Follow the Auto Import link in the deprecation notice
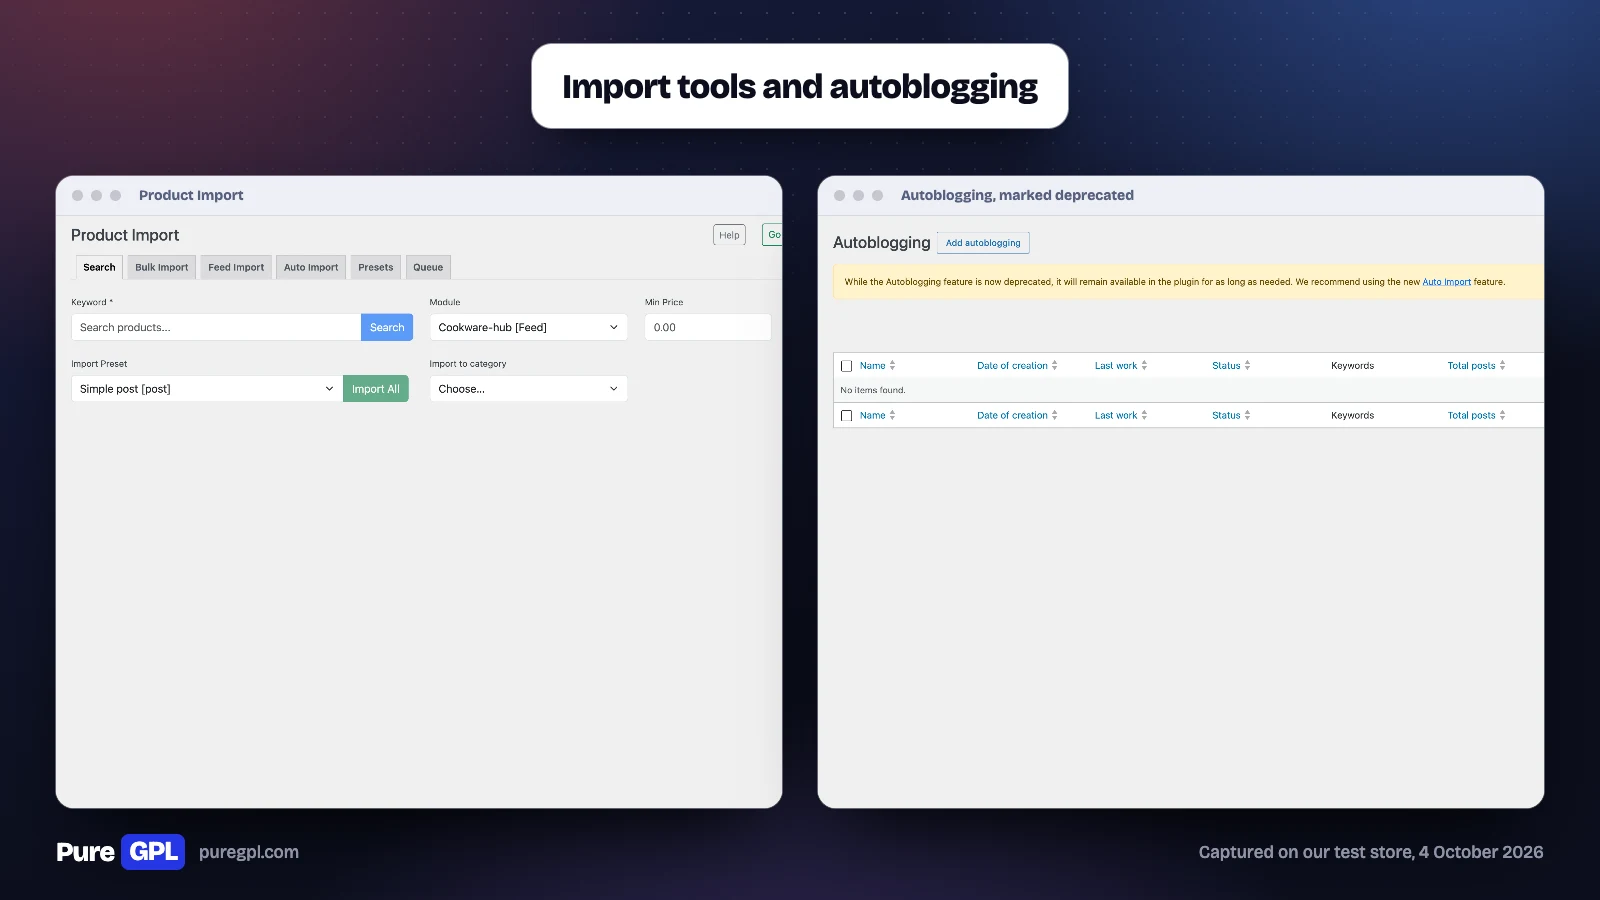Image resolution: width=1600 pixels, height=900 pixels. point(1447,282)
